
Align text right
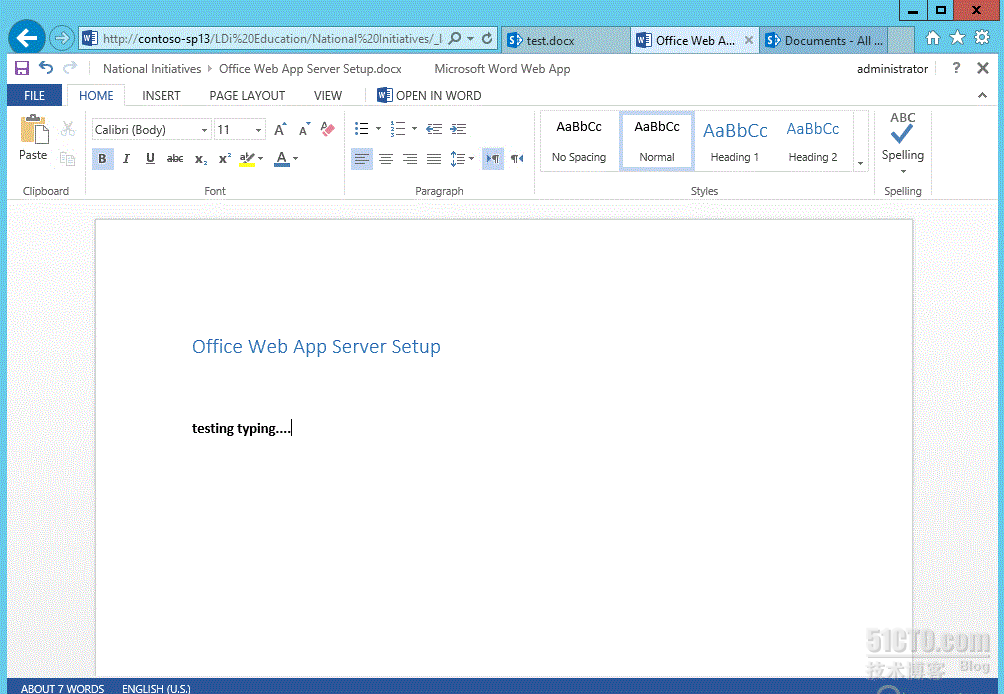(x=410, y=158)
